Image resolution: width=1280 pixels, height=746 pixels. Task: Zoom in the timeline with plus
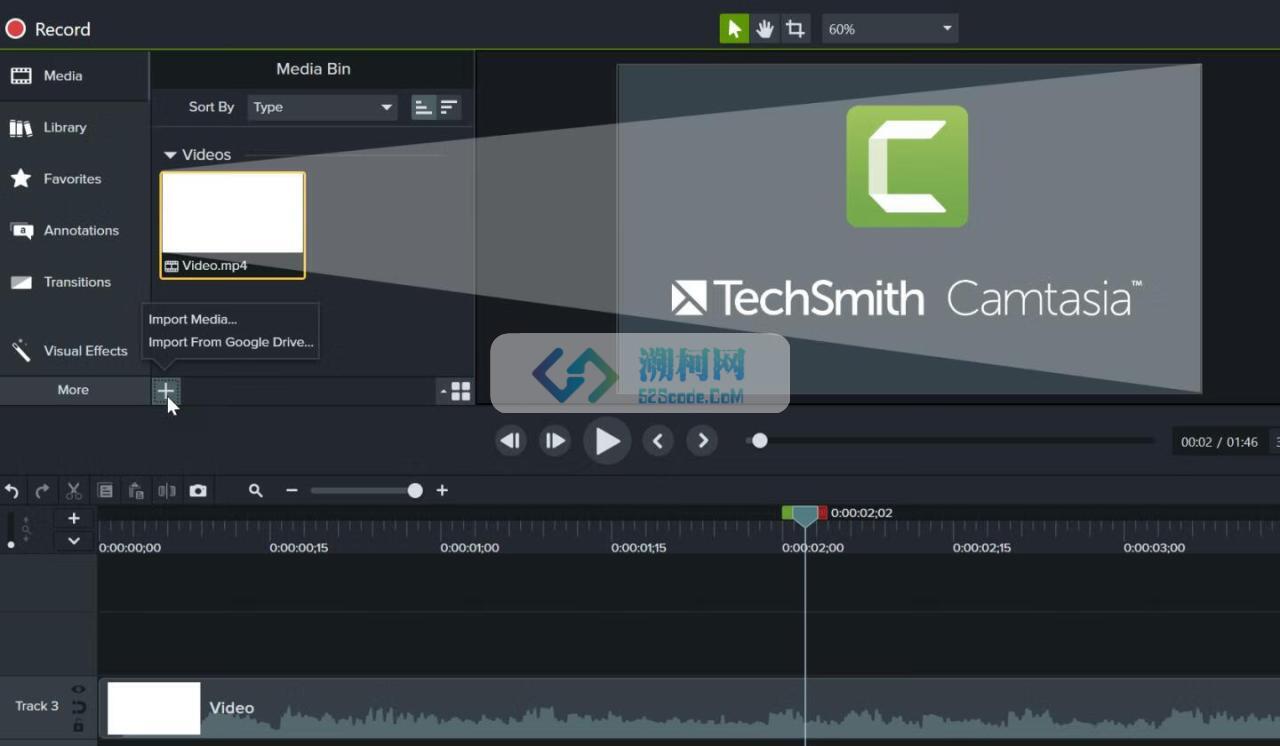442,491
